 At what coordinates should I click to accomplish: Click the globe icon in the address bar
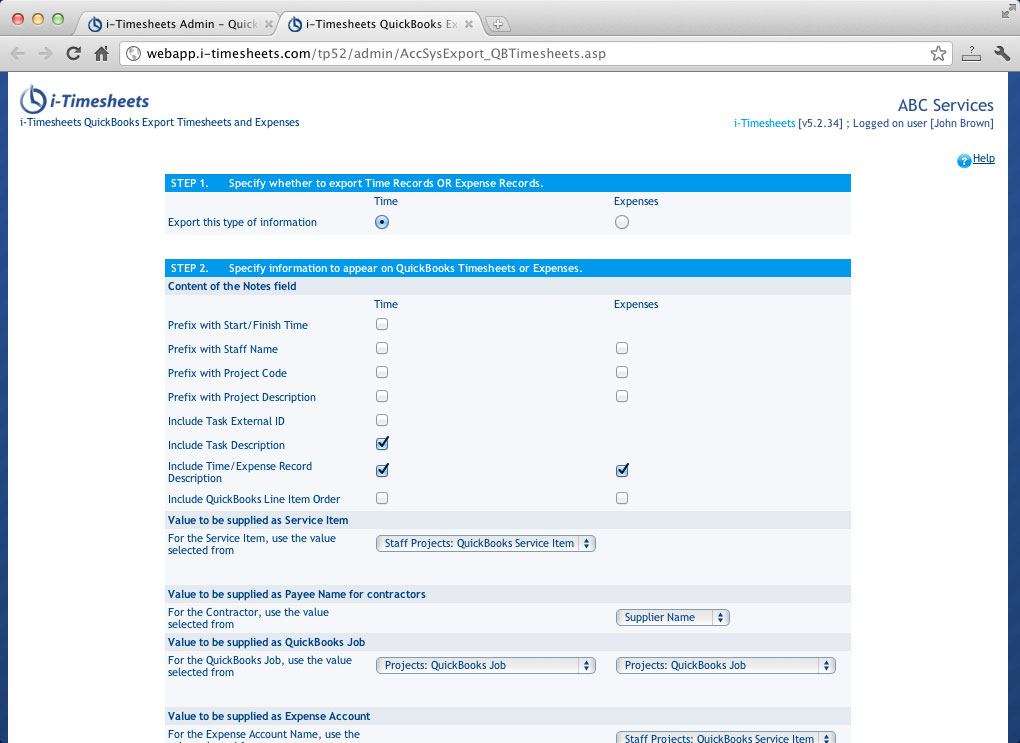133,53
